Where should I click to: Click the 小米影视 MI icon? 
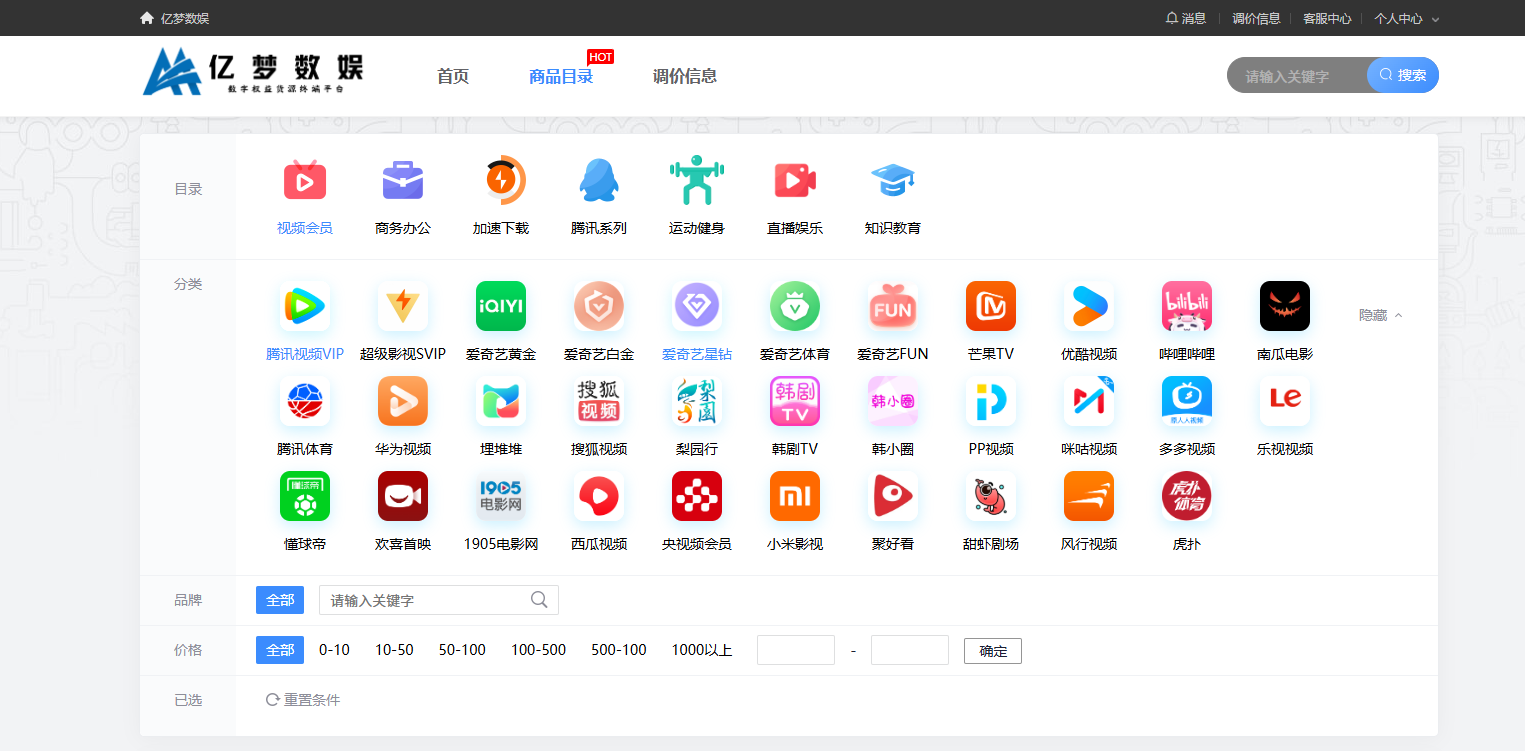(795, 496)
